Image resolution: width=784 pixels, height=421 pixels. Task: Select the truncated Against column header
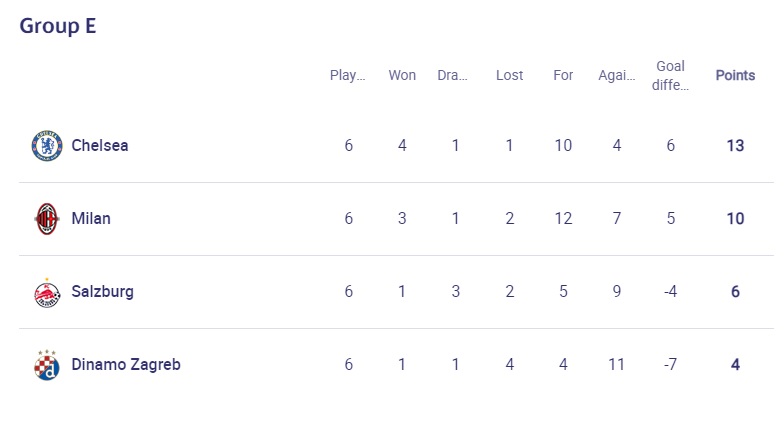tap(617, 76)
